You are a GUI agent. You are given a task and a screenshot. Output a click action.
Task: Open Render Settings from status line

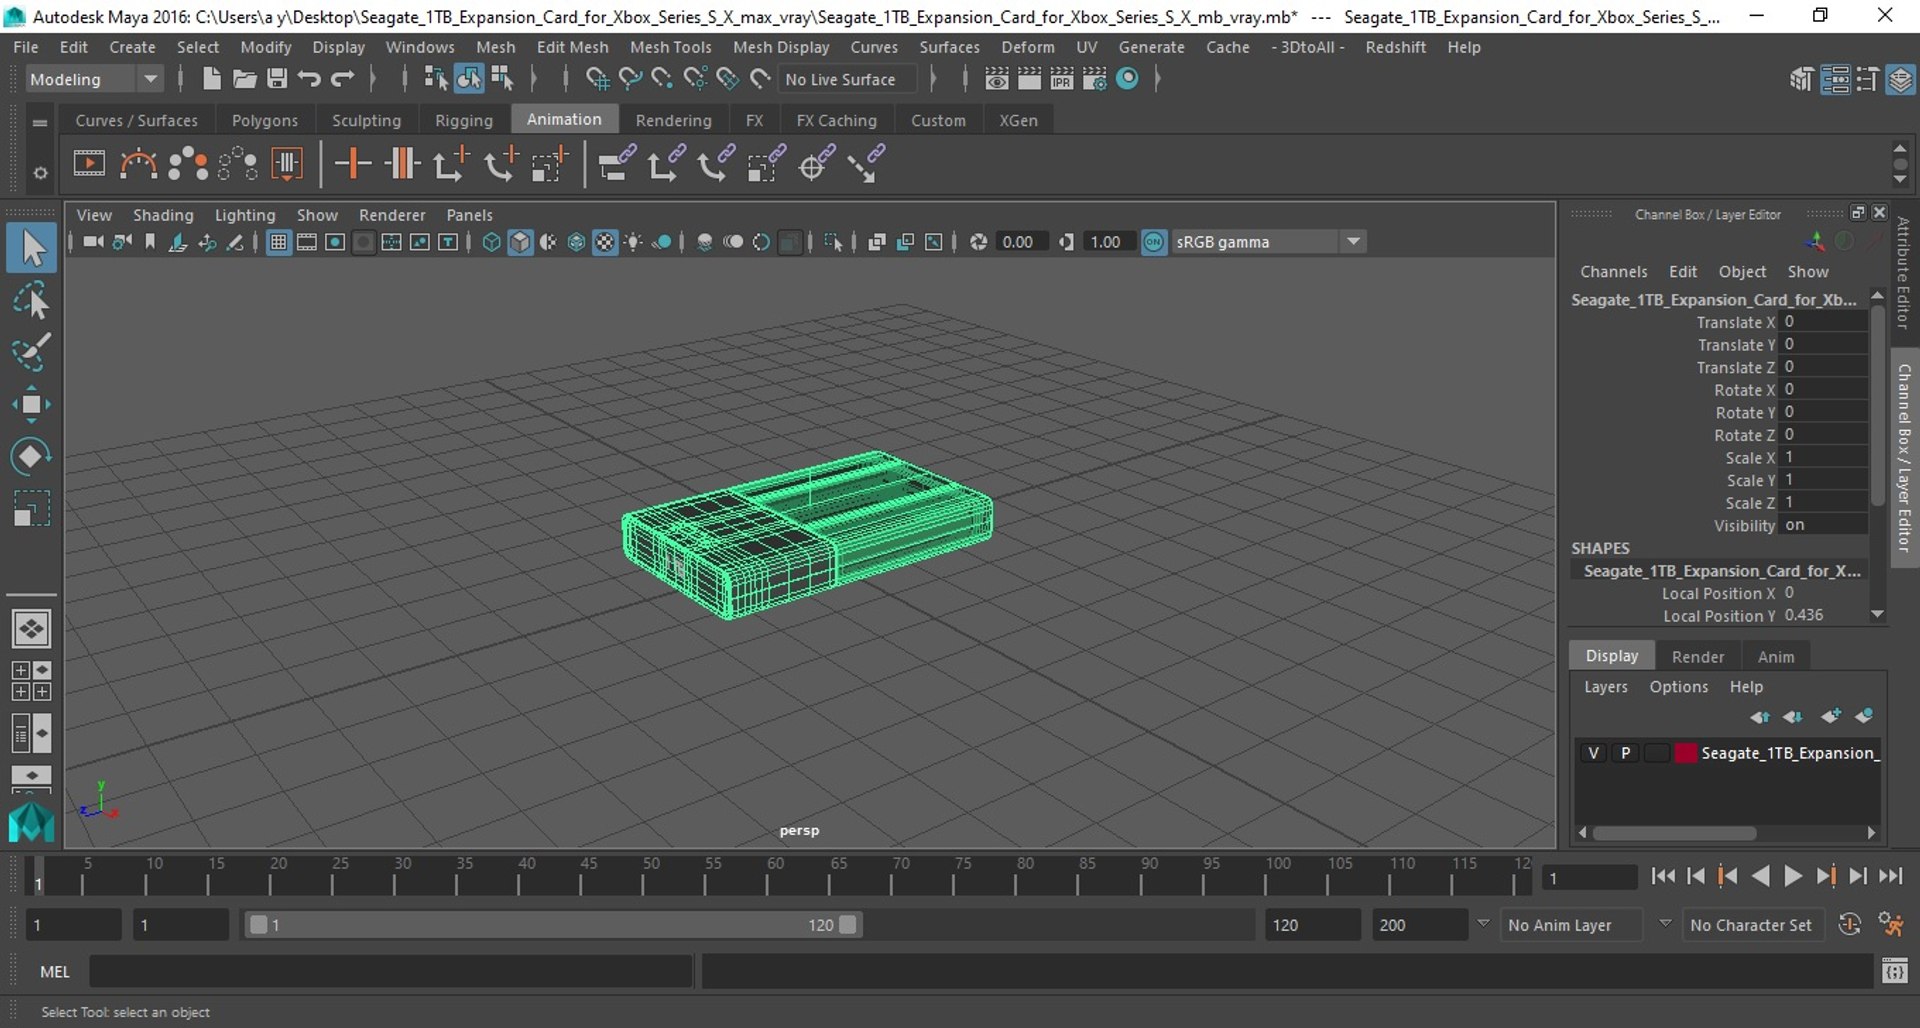[1094, 79]
